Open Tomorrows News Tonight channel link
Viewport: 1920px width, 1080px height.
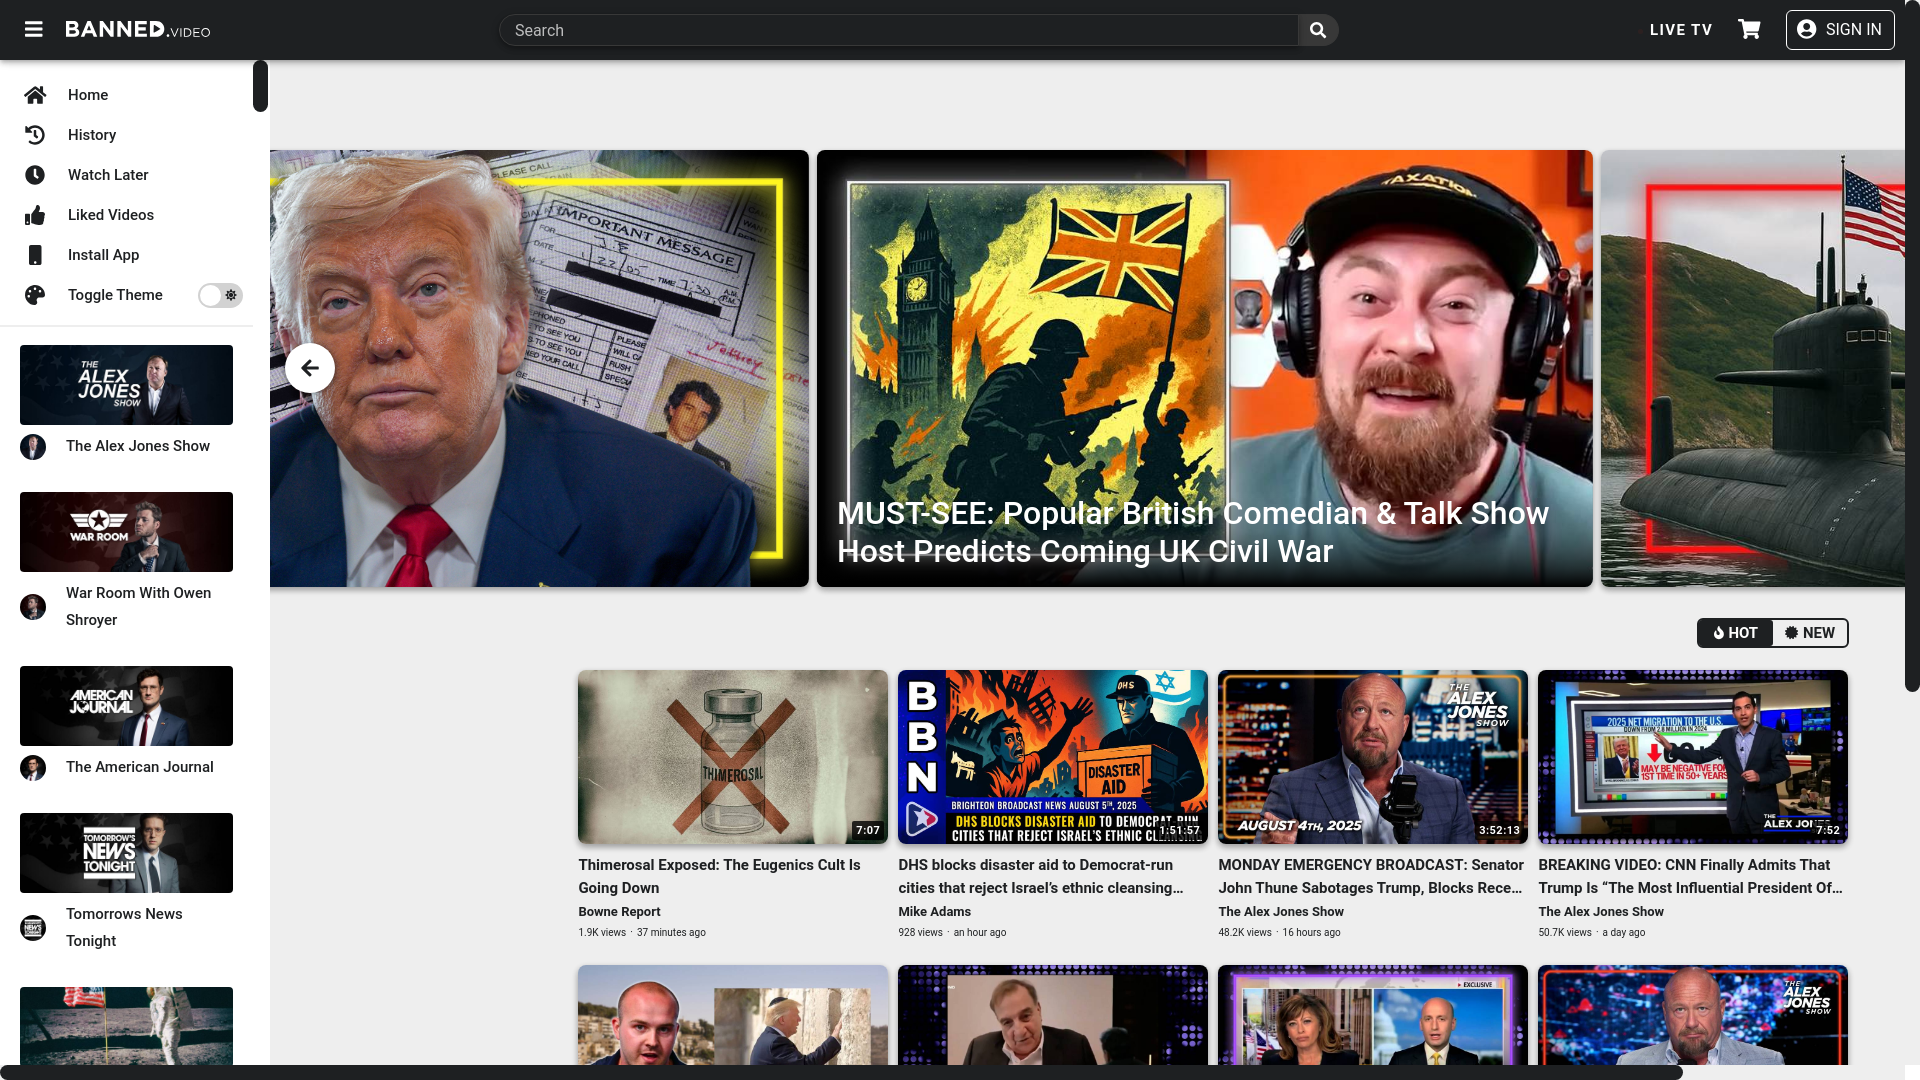[x=124, y=927]
